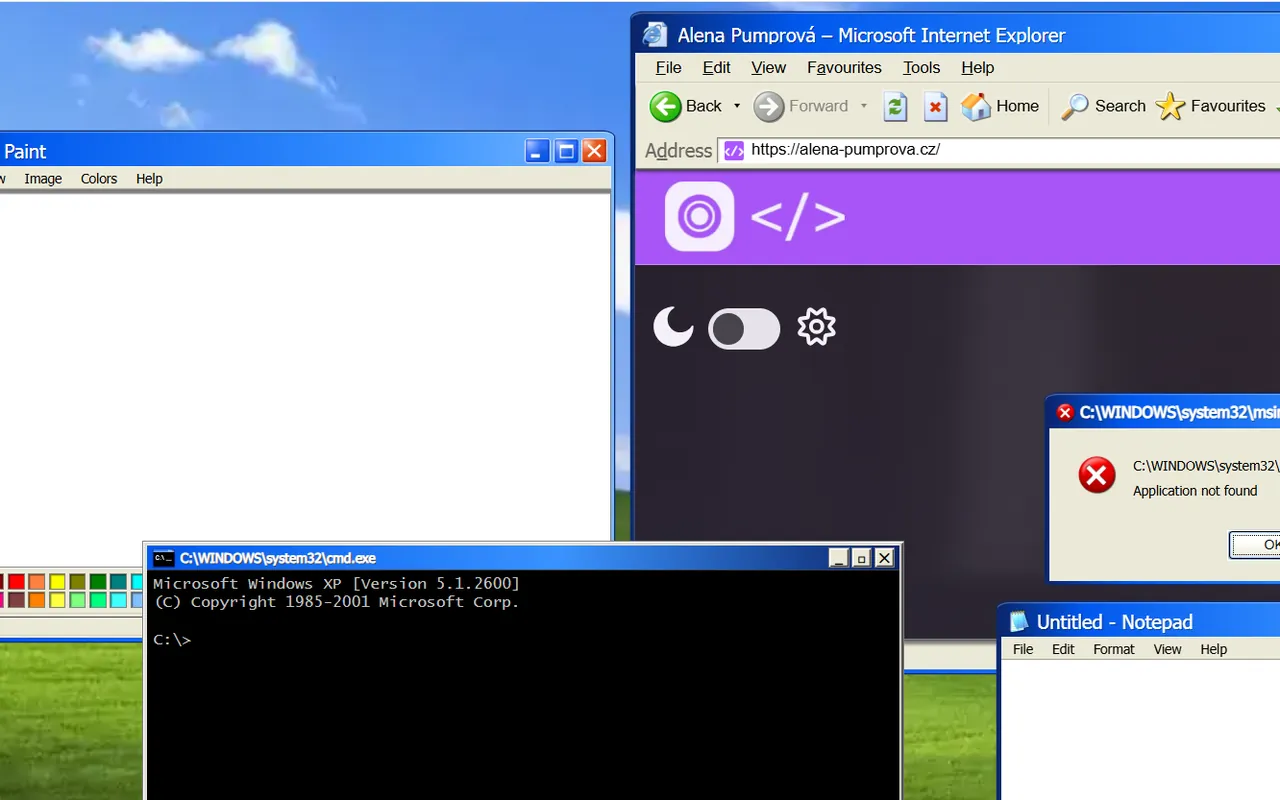The width and height of the screenshot is (1280, 800).
Task: Expand the Back history dropdown arrow
Action: [x=737, y=106]
